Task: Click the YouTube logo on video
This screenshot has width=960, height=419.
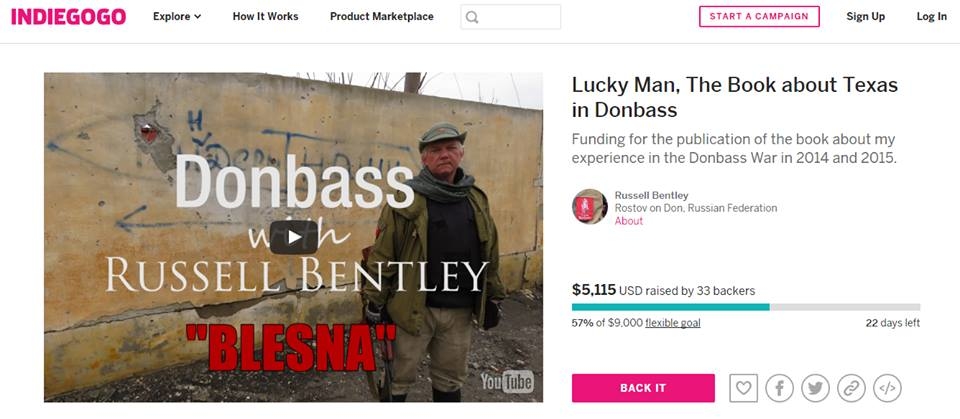Action: pyautogui.click(x=506, y=381)
